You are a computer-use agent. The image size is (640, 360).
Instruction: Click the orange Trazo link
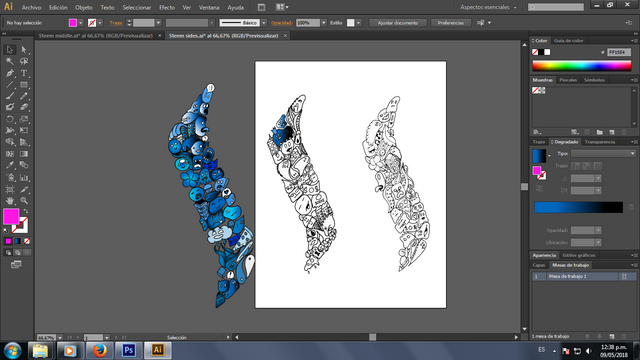[116, 23]
